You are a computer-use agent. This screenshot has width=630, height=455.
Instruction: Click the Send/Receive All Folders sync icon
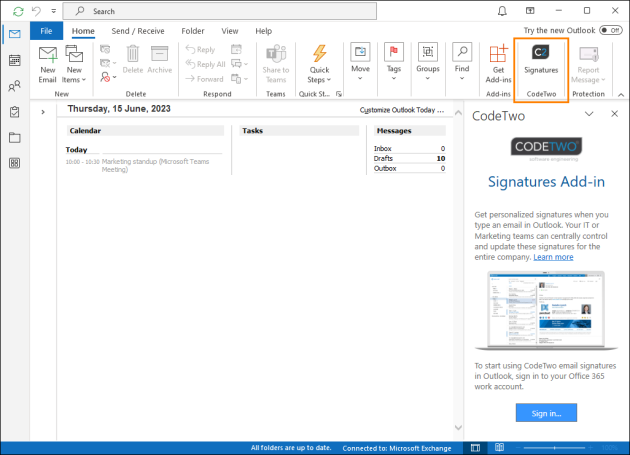click(18, 11)
